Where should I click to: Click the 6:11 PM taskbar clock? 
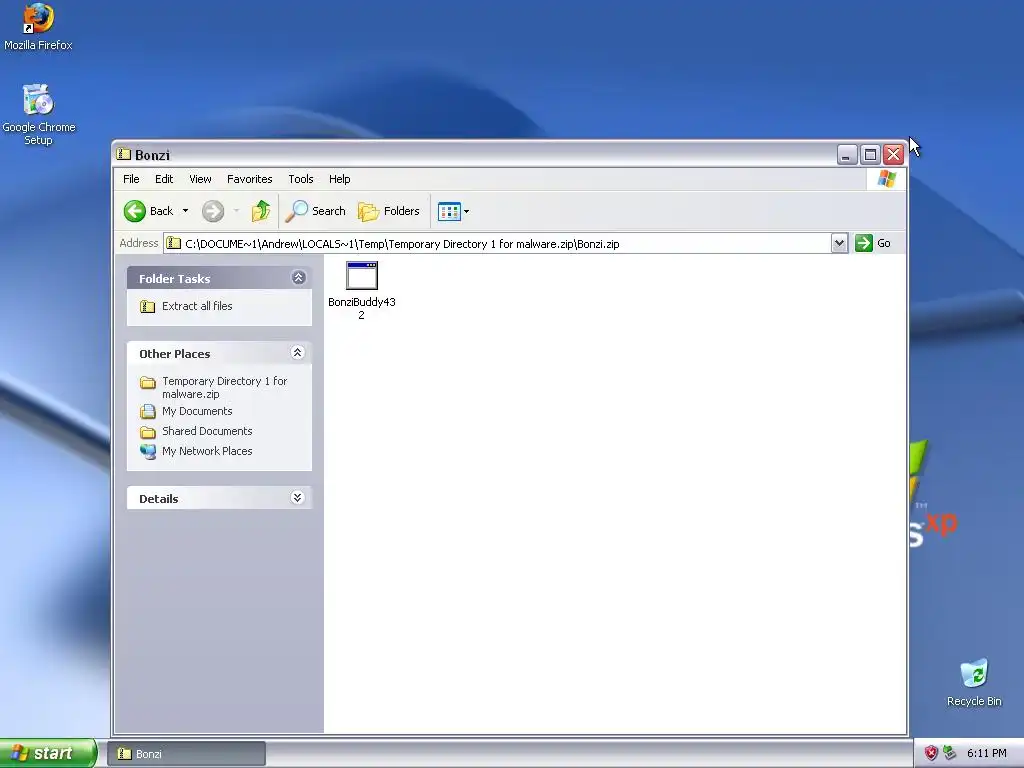pyautogui.click(x=987, y=753)
